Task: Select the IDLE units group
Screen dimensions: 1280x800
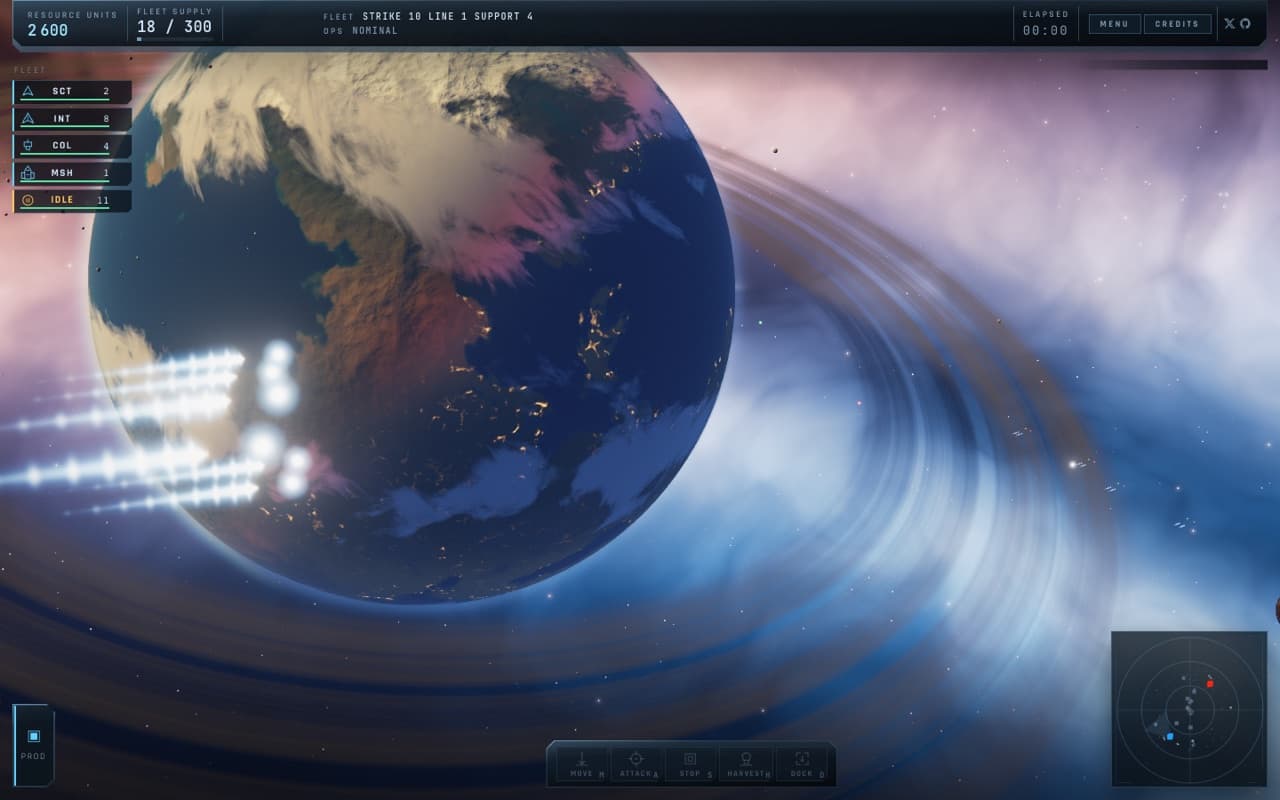Action: 72,200
